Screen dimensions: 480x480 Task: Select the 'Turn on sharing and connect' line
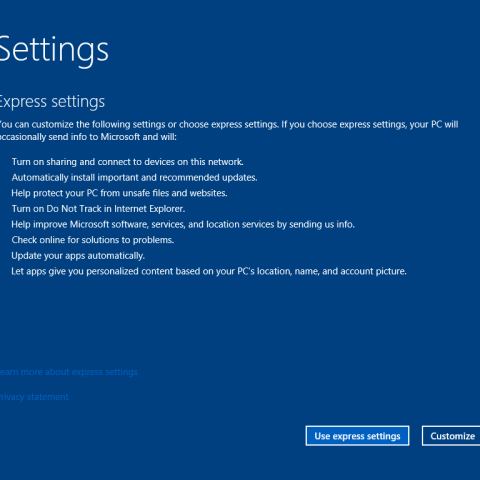127,162
